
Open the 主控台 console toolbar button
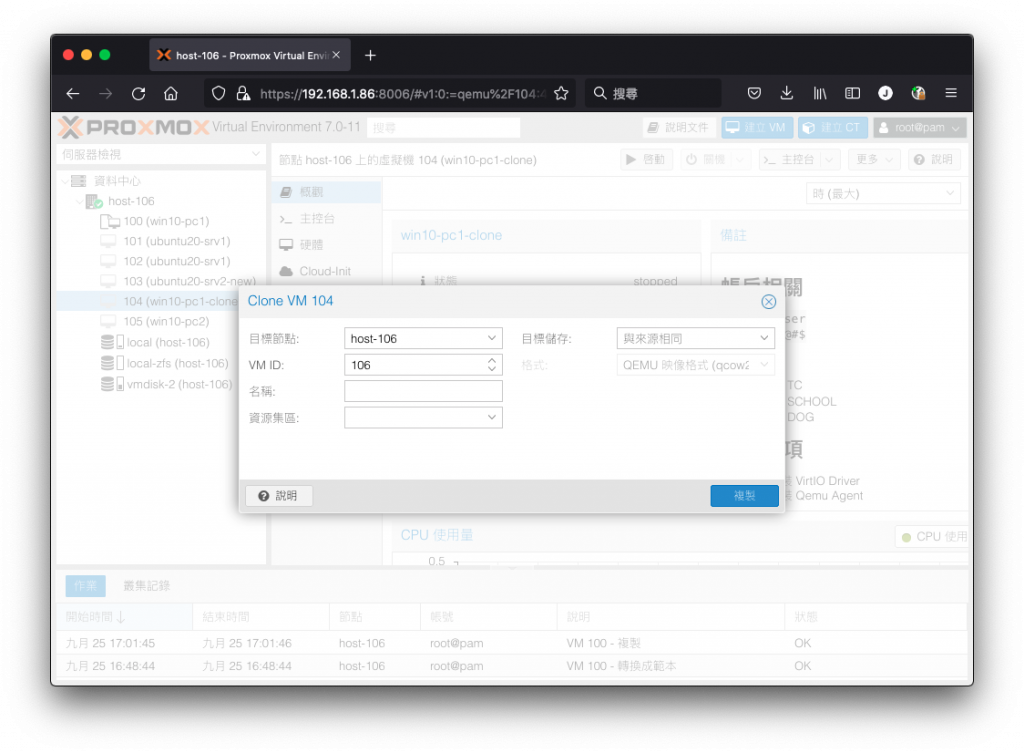(x=789, y=159)
